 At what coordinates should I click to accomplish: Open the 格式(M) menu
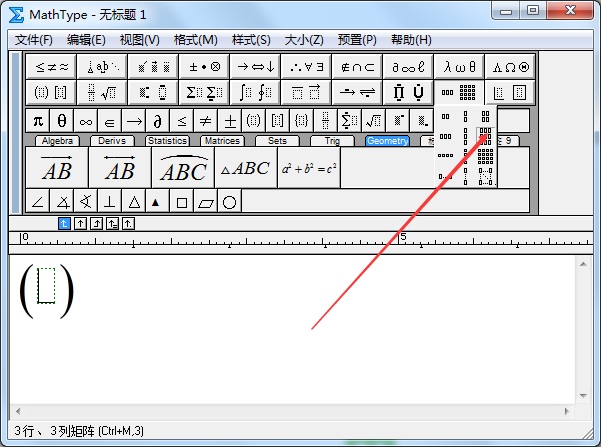click(x=195, y=40)
